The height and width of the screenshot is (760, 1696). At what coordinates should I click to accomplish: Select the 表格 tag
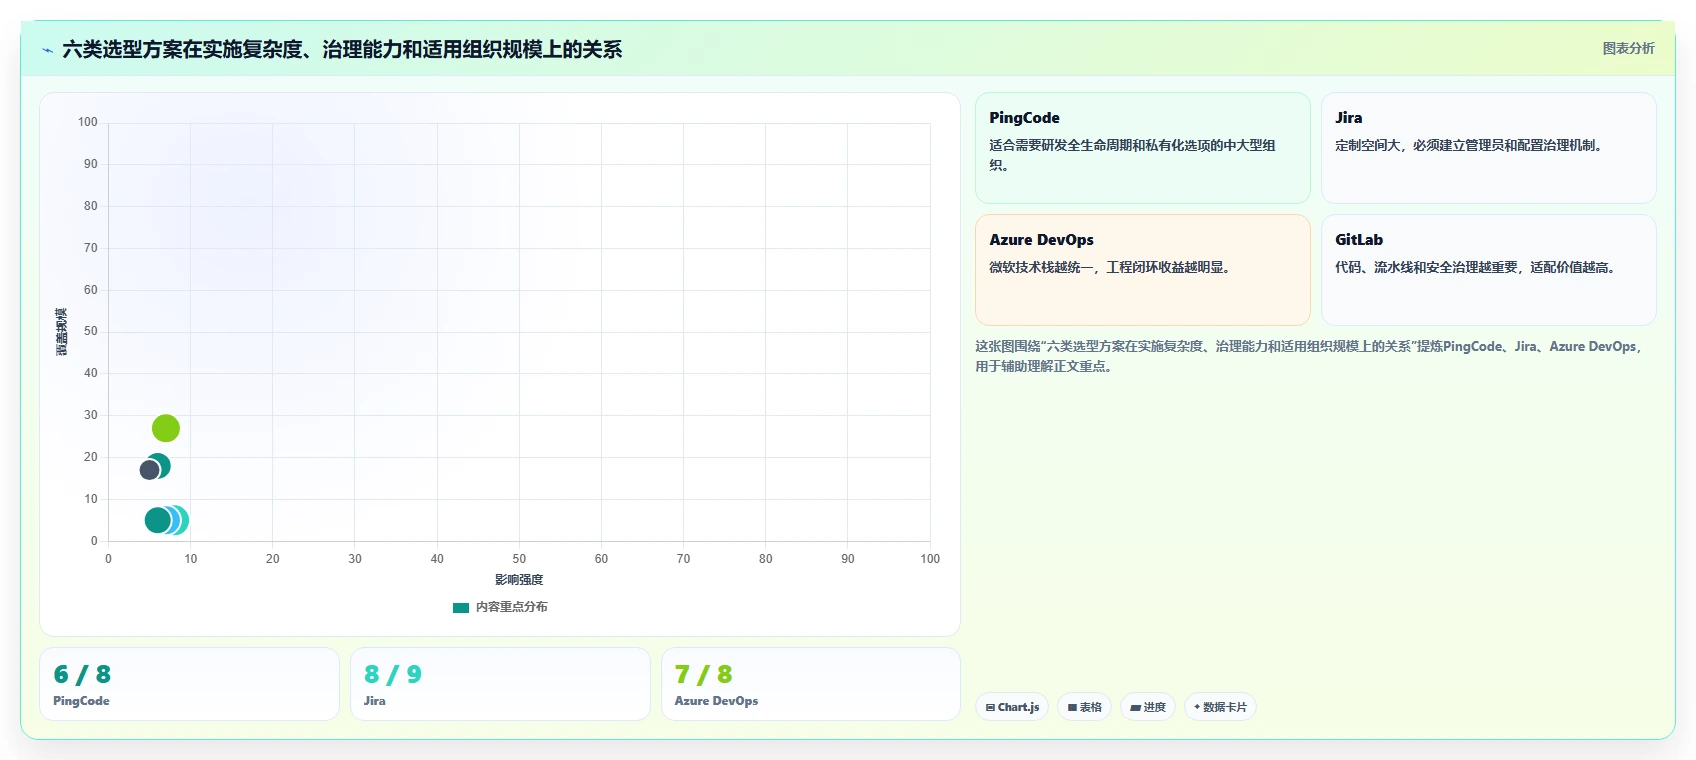(x=1084, y=707)
